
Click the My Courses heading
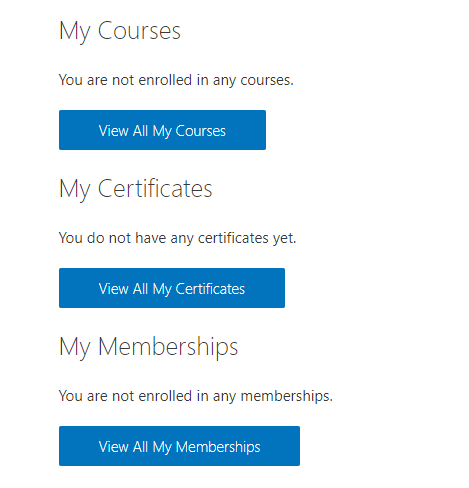[120, 31]
